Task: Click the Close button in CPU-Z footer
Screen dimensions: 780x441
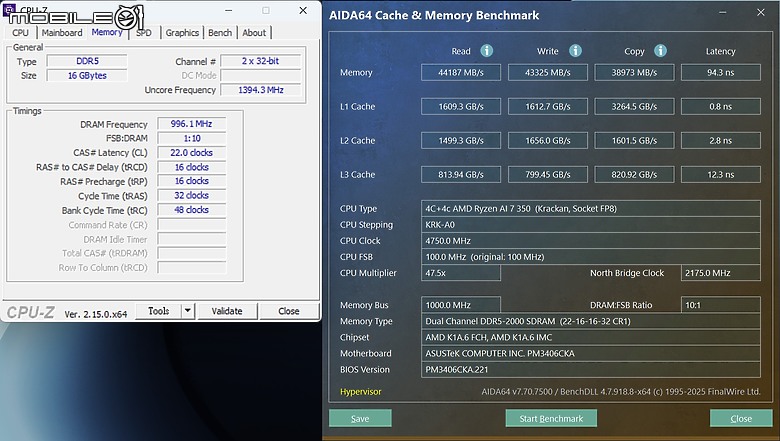Action: [289, 311]
